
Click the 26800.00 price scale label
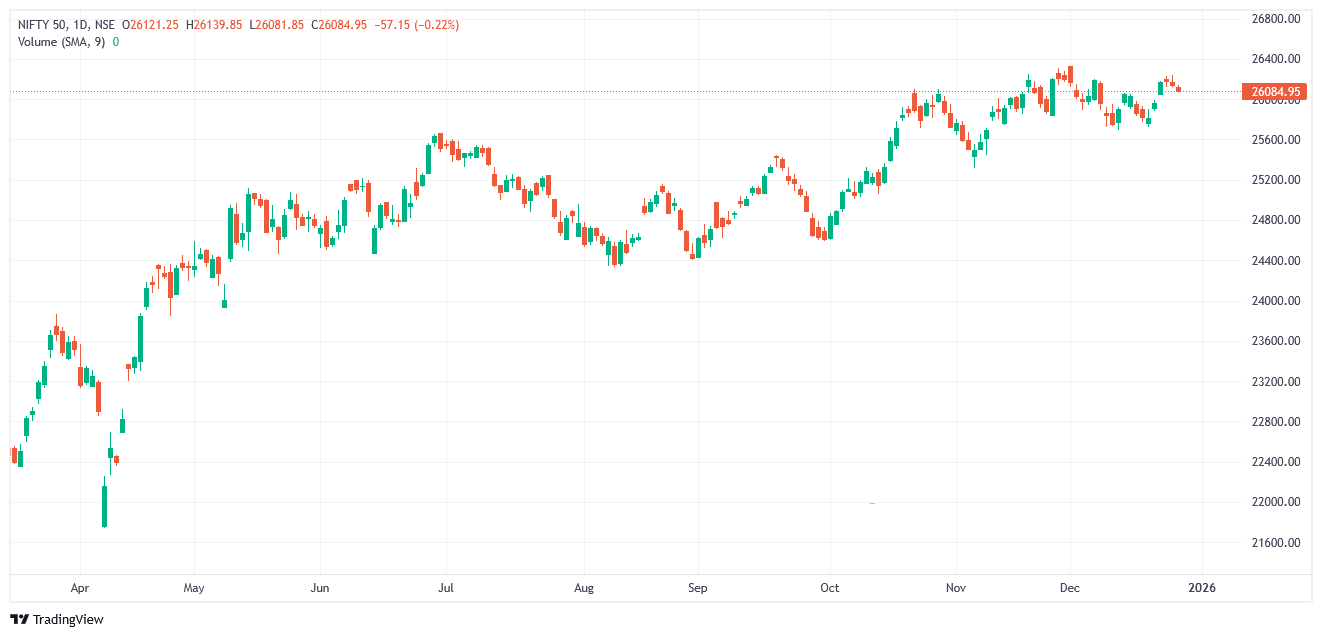click(x=1275, y=19)
